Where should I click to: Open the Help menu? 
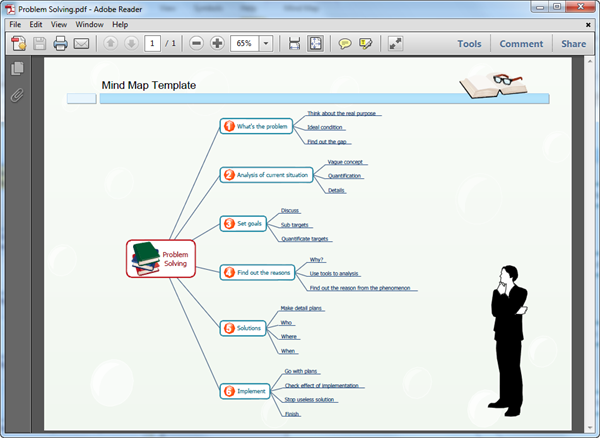coord(120,24)
